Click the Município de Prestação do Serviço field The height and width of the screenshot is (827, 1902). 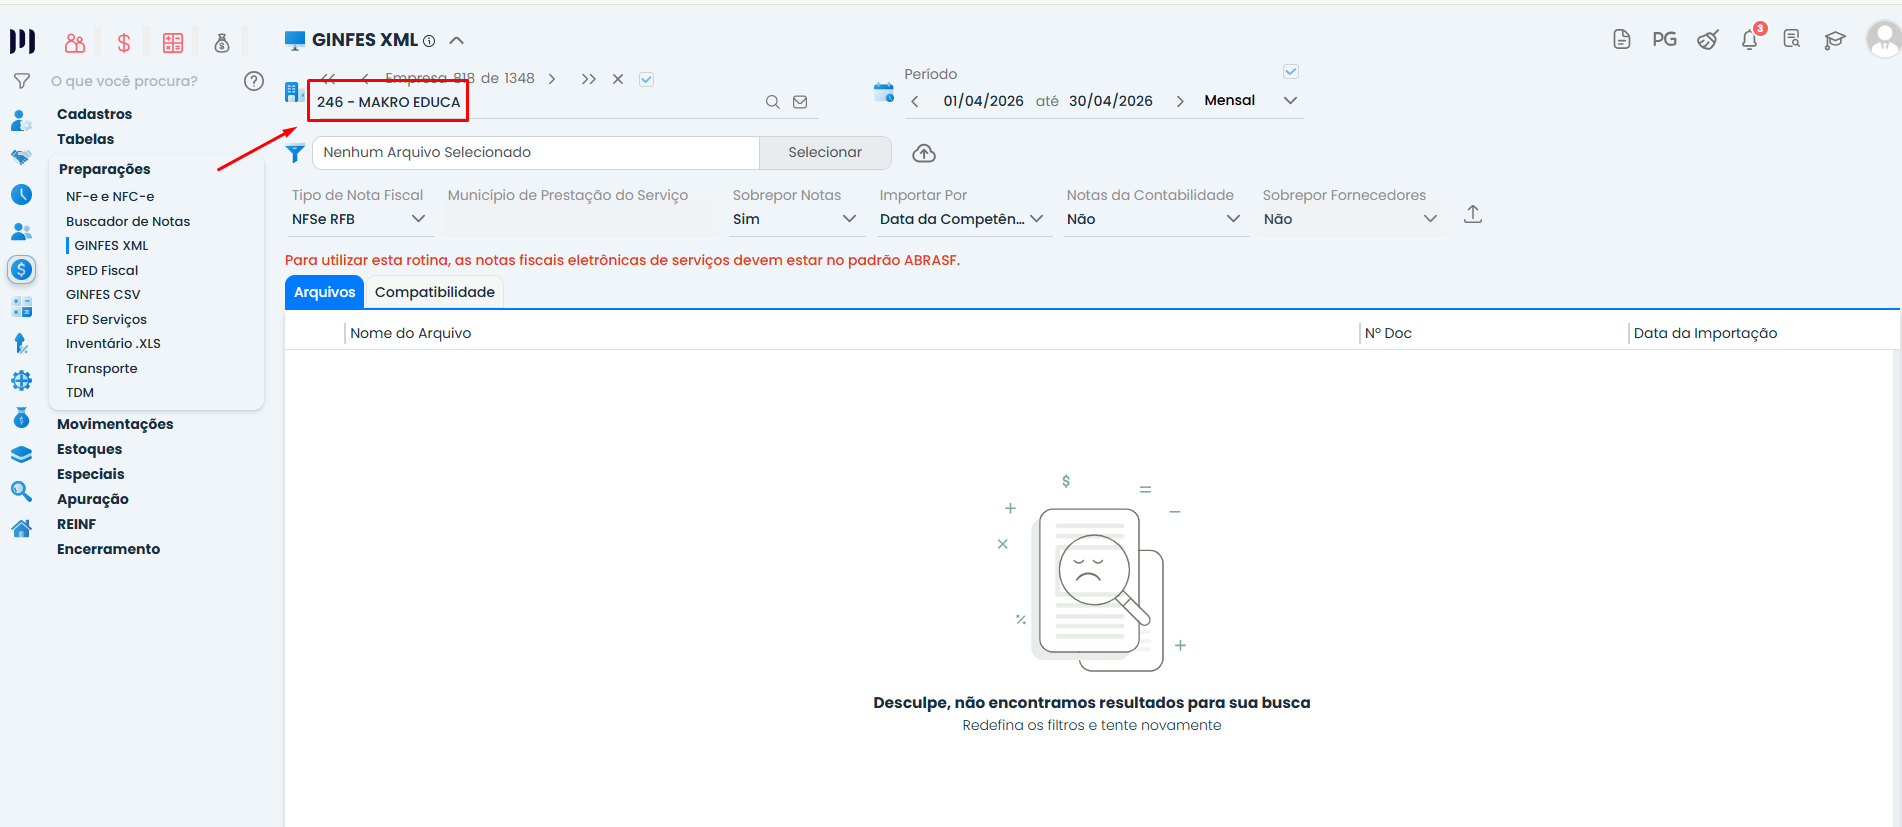(x=580, y=219)
